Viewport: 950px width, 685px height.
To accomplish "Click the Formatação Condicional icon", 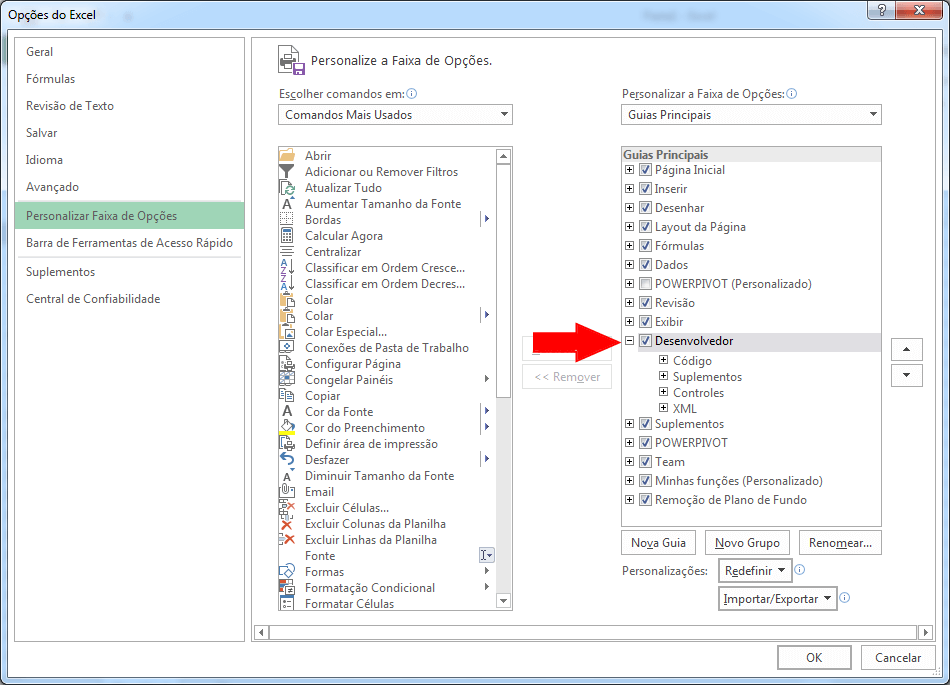I will pos(287,587).
